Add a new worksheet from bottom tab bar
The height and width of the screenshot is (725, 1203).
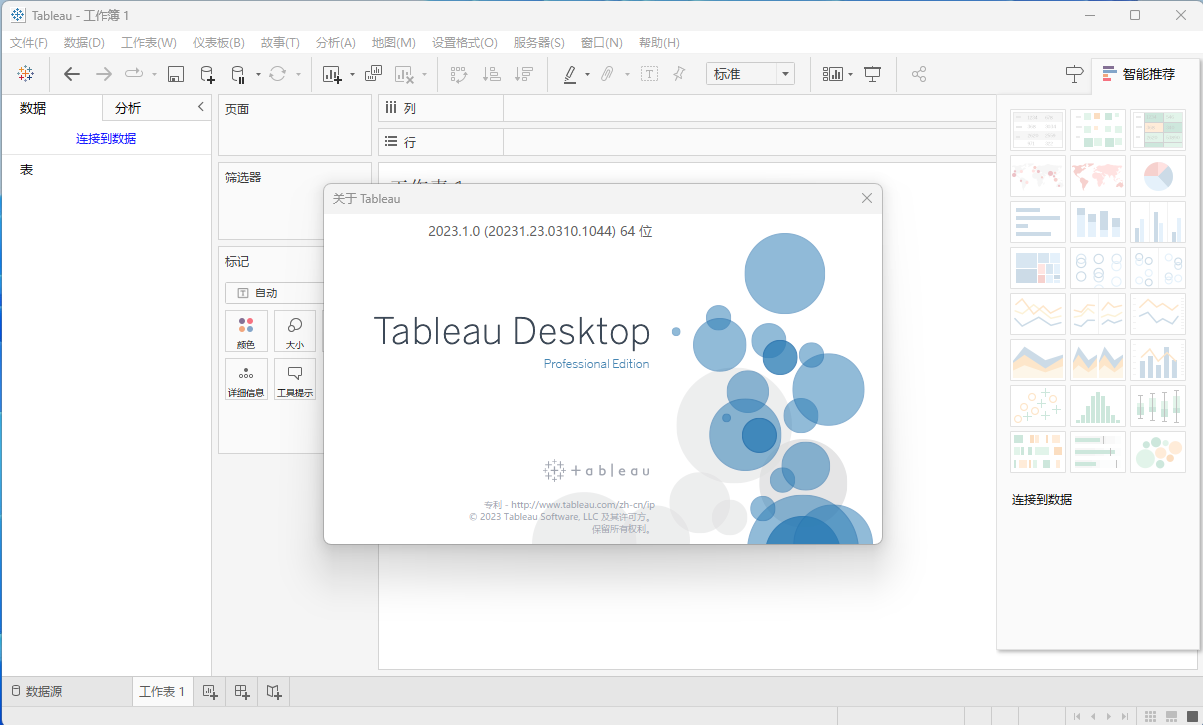tap(210, 691)
